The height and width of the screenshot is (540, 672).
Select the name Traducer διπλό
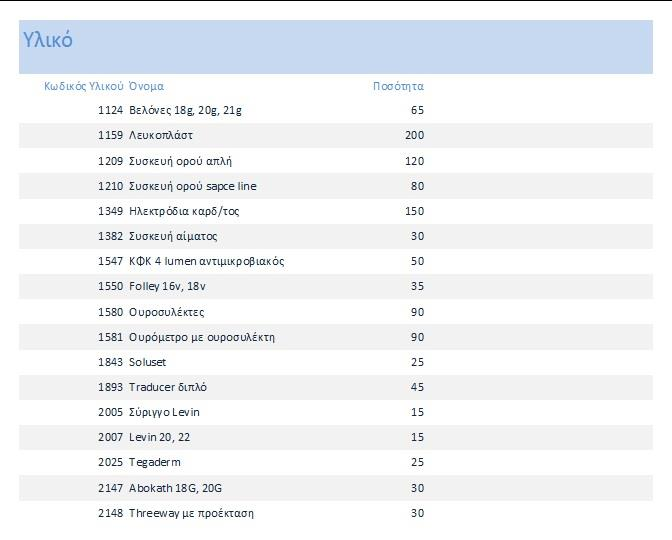168,387
